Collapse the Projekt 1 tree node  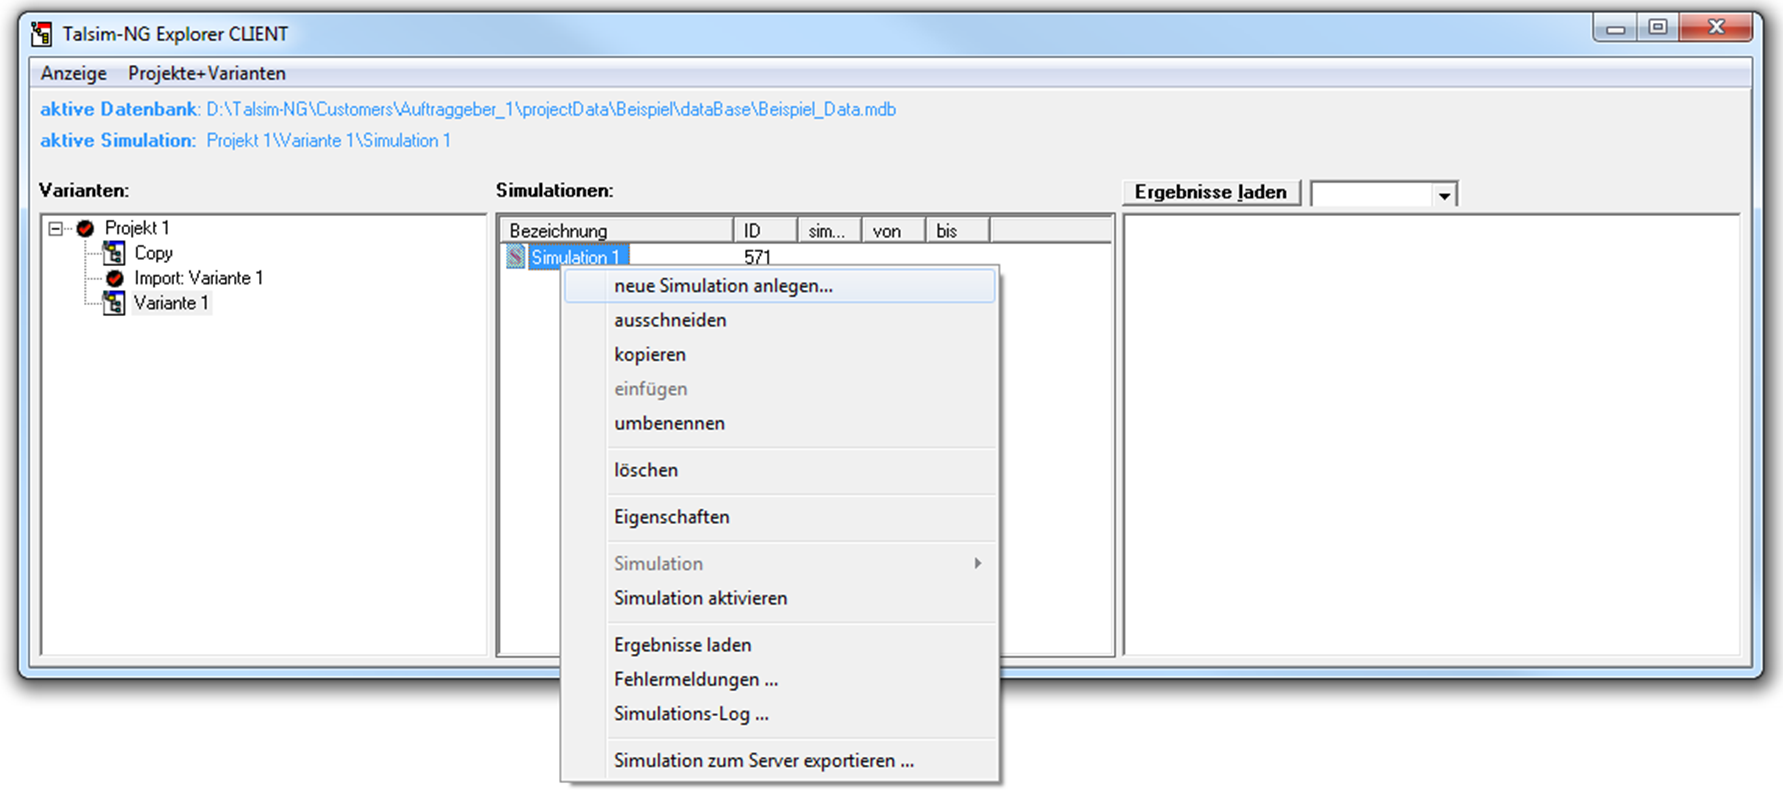click(x=56, y=228)
